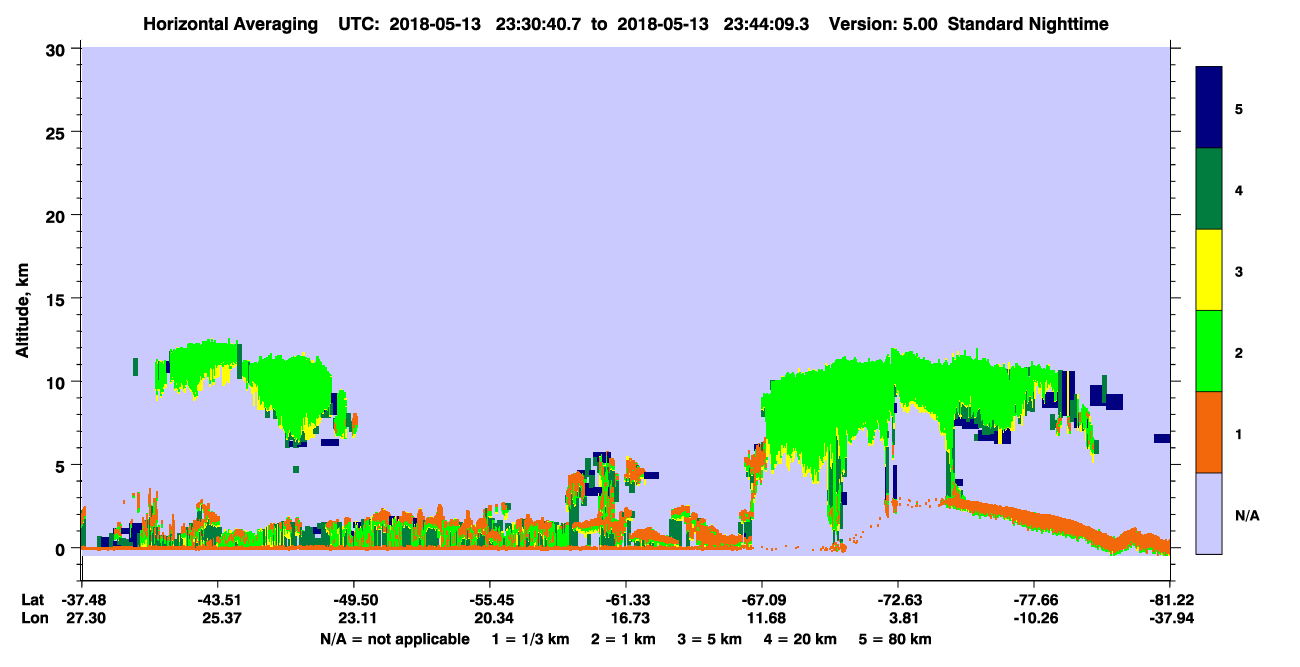The width and height of the screenshot is (1300, 667).
Task: Click the "Standard Nighttime" label
Action: 1028,24
